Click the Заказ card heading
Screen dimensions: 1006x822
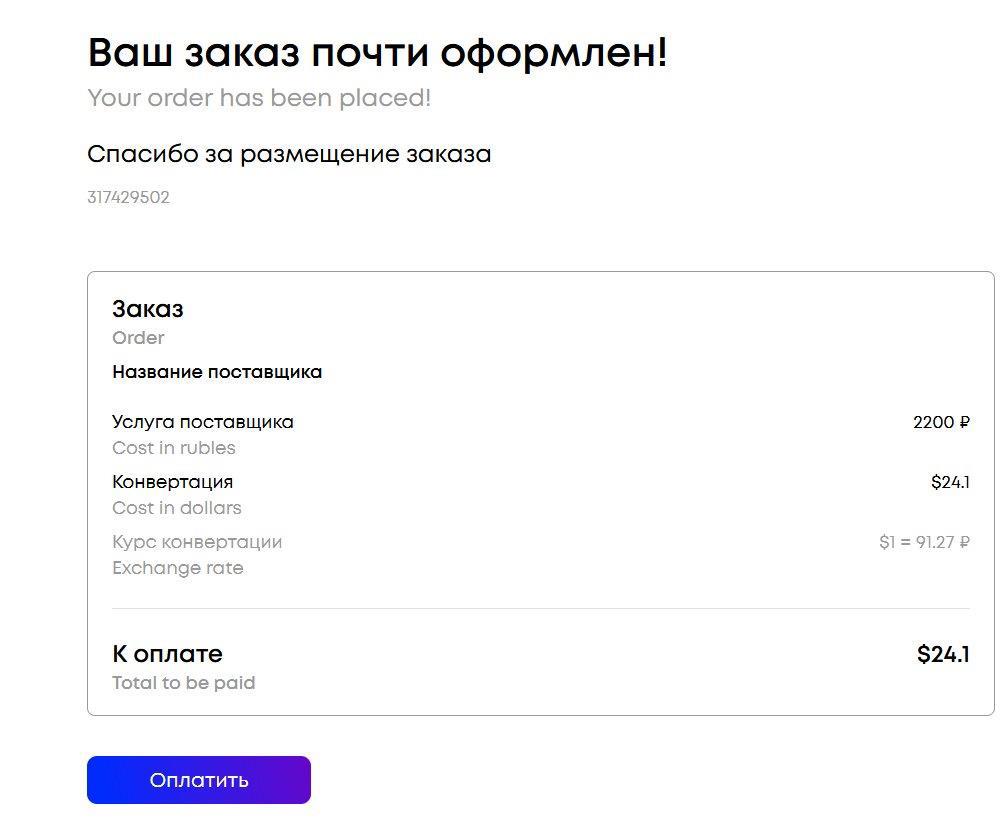tap(148, 309)
